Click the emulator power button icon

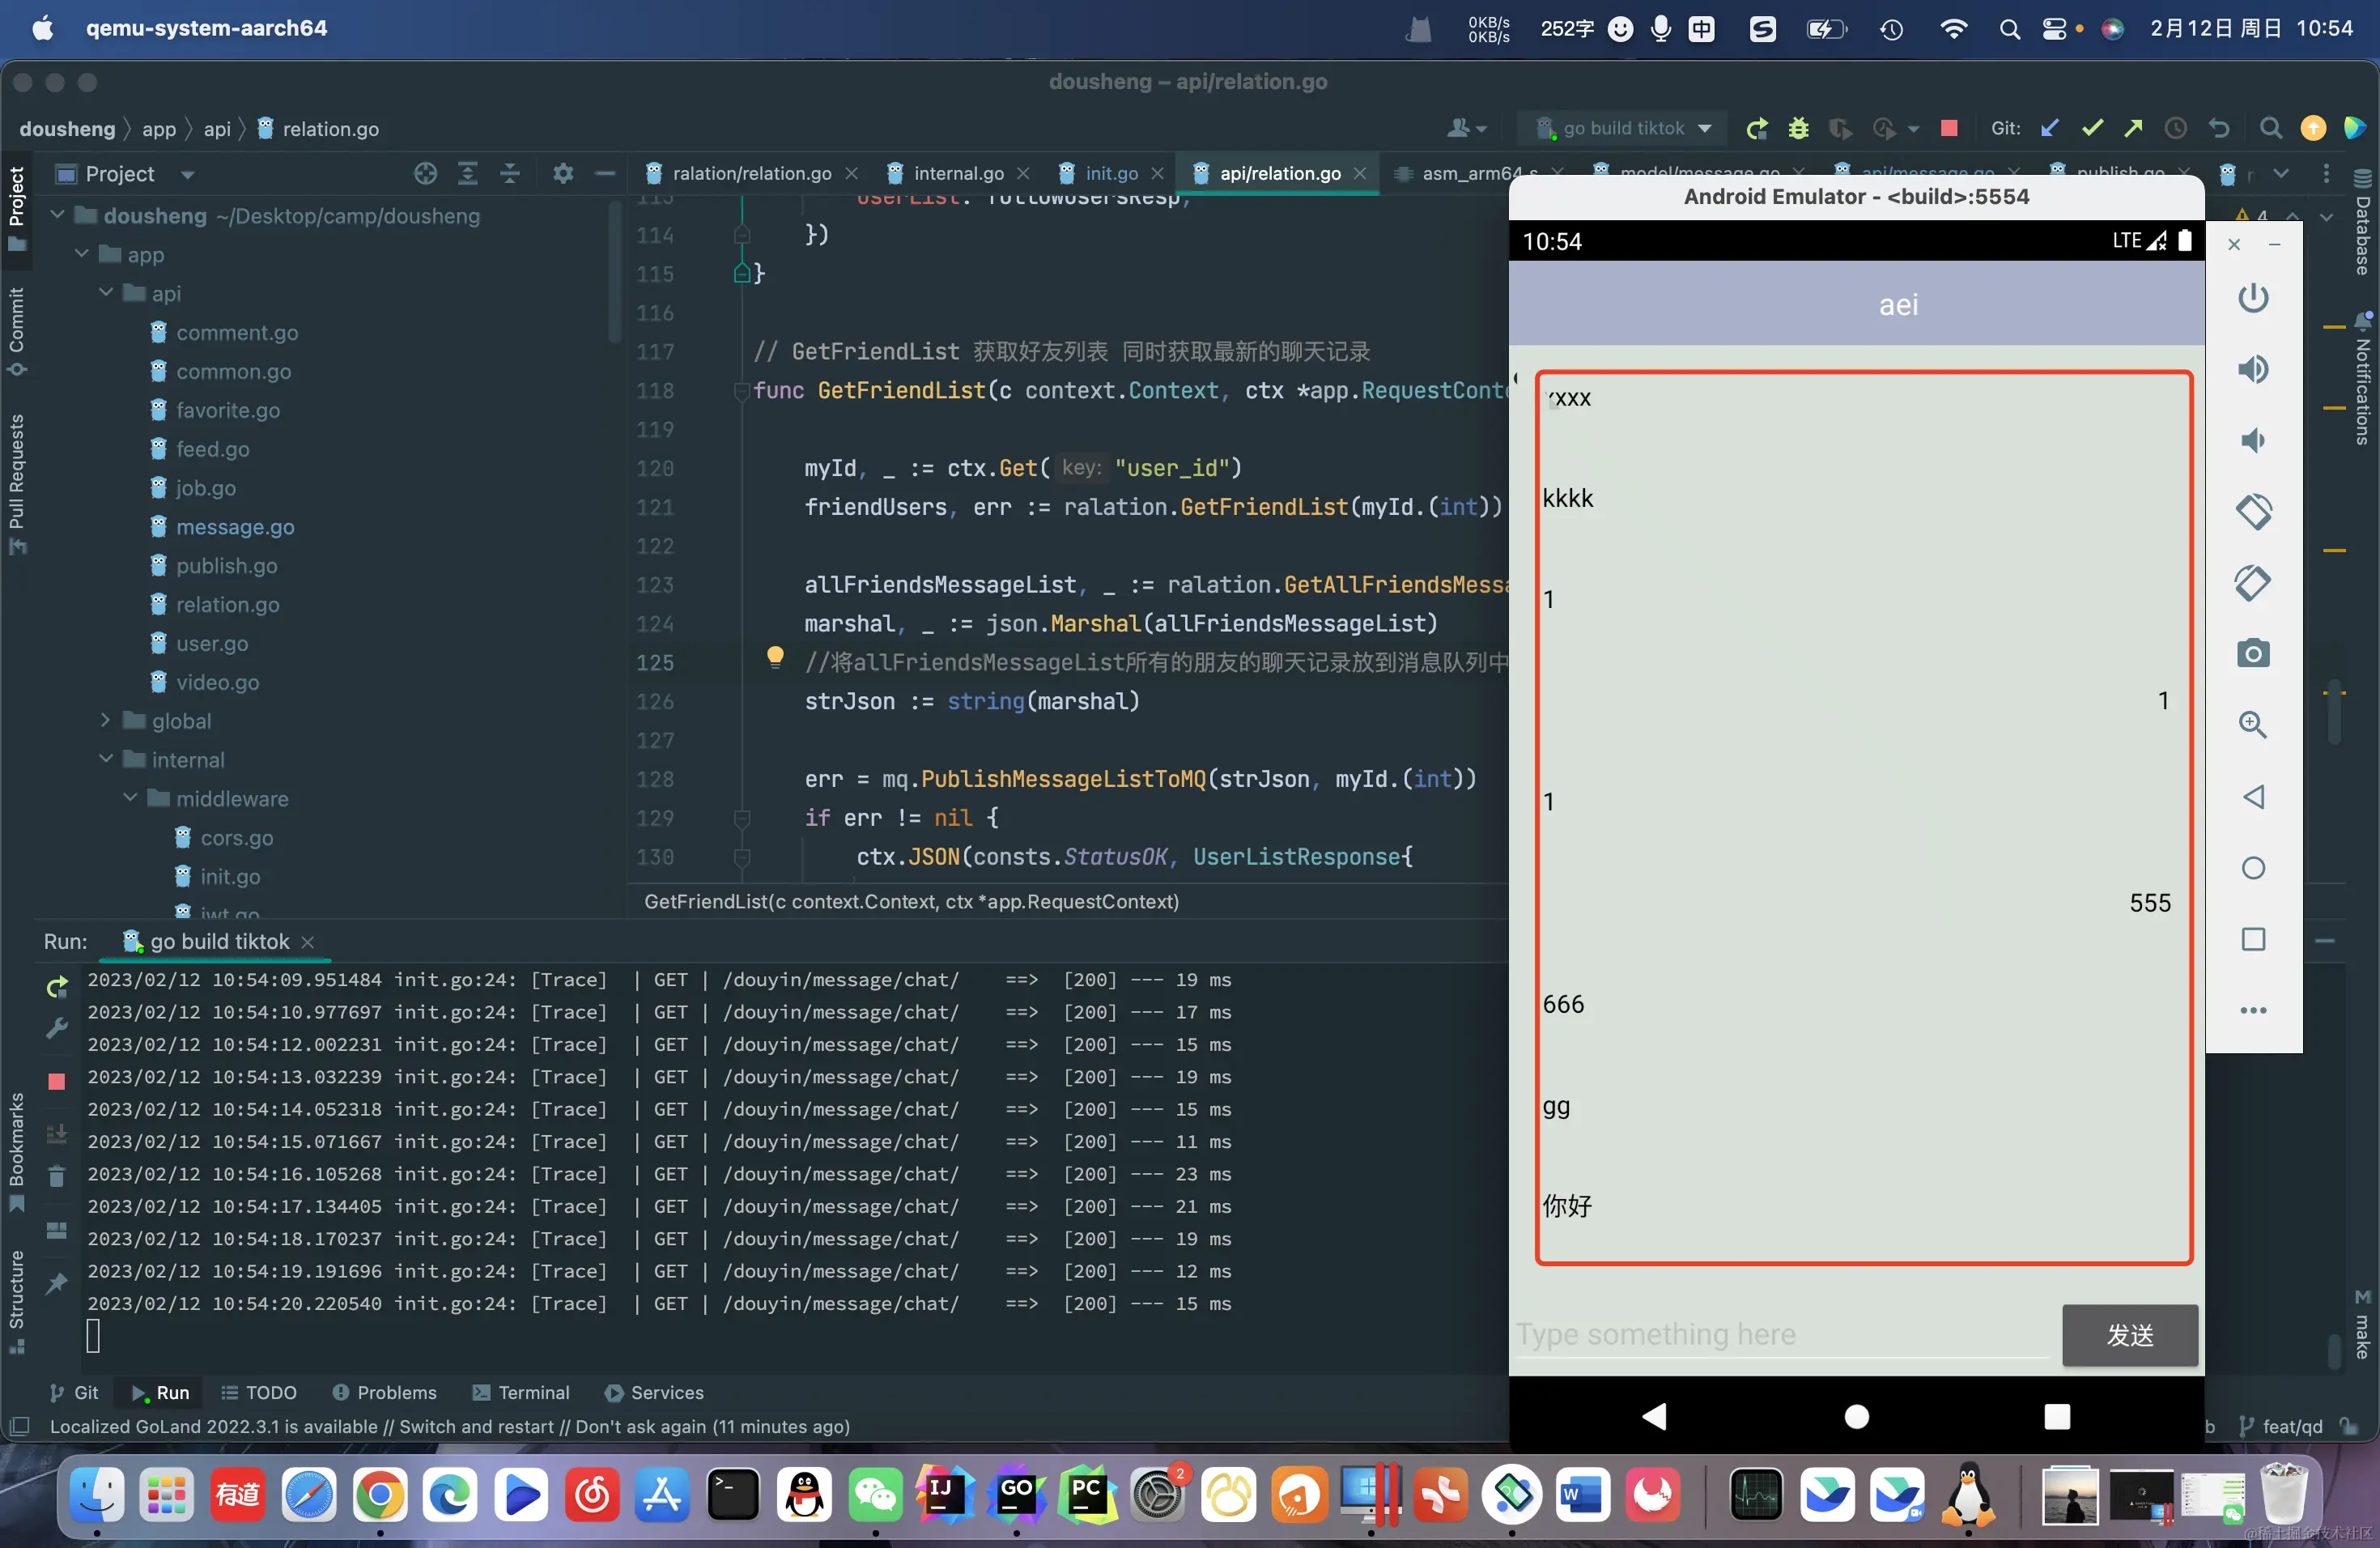tap(2252, 298)
